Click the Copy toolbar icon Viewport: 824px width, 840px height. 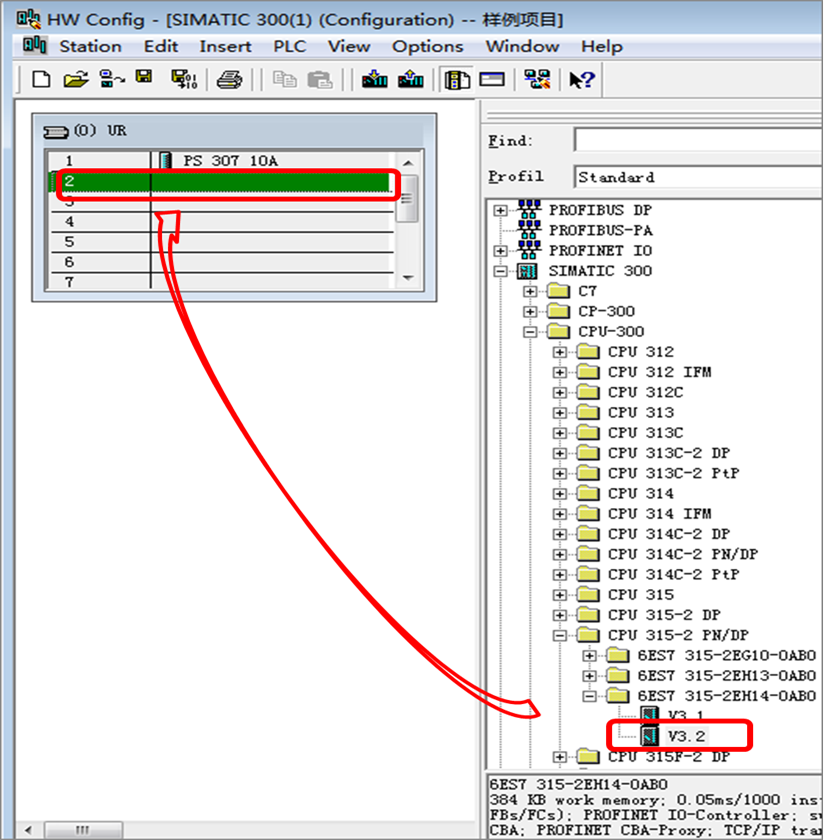[284, 80]
